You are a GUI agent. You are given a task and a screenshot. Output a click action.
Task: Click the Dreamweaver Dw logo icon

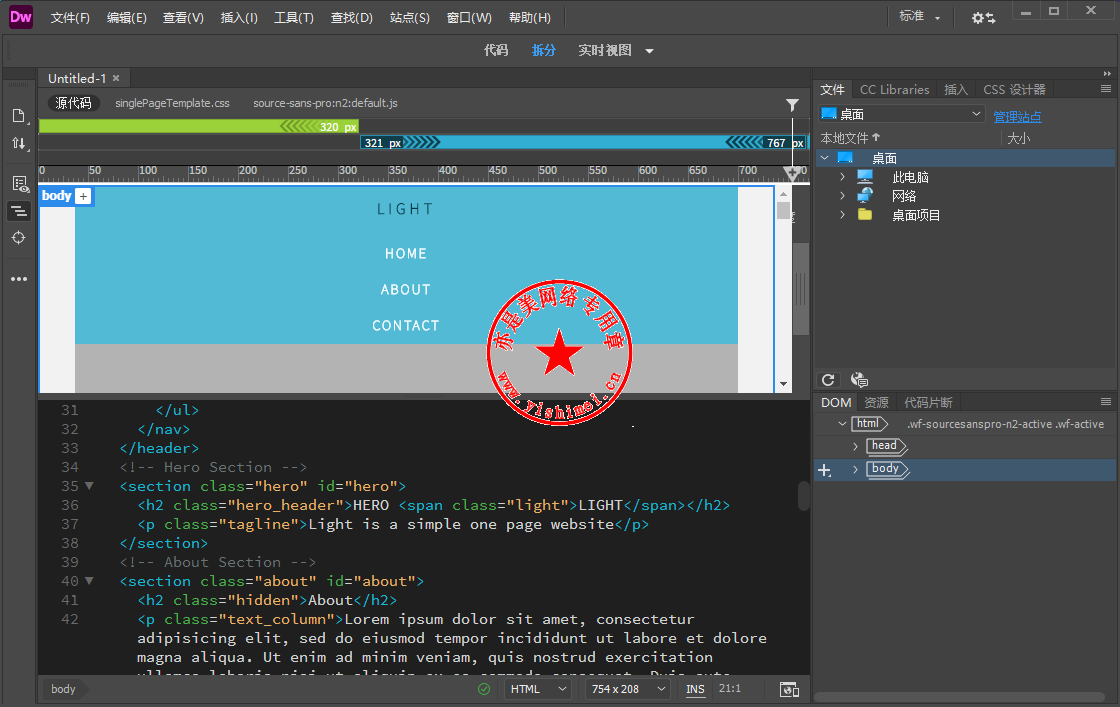(21, 17)
